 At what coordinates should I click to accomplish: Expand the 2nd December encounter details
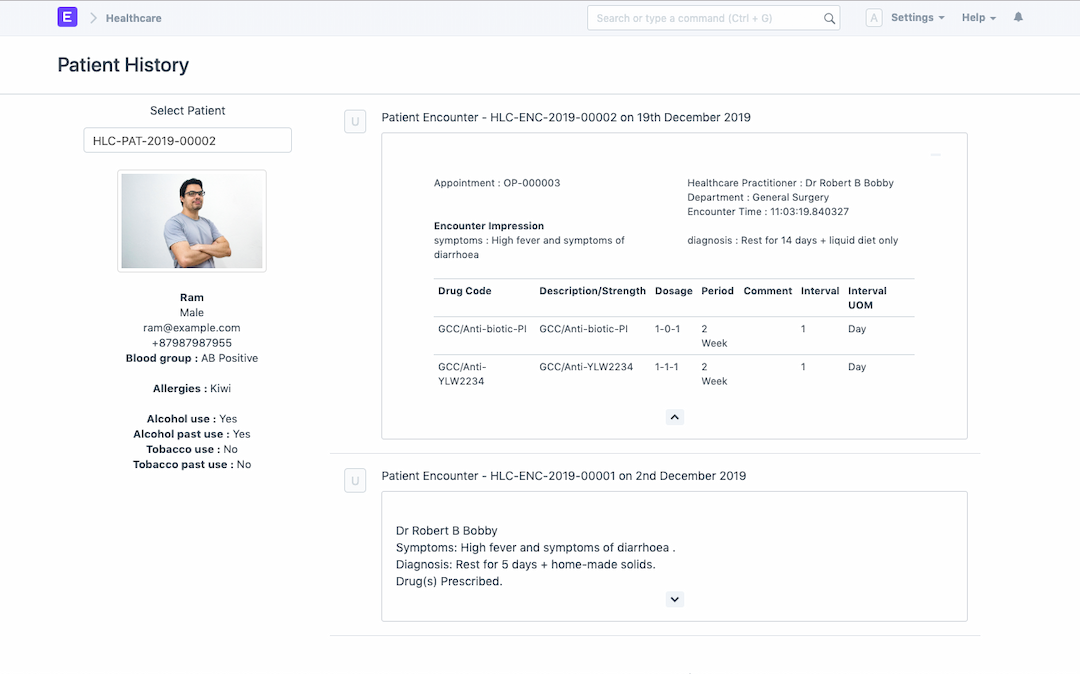[x=674, y=599]
